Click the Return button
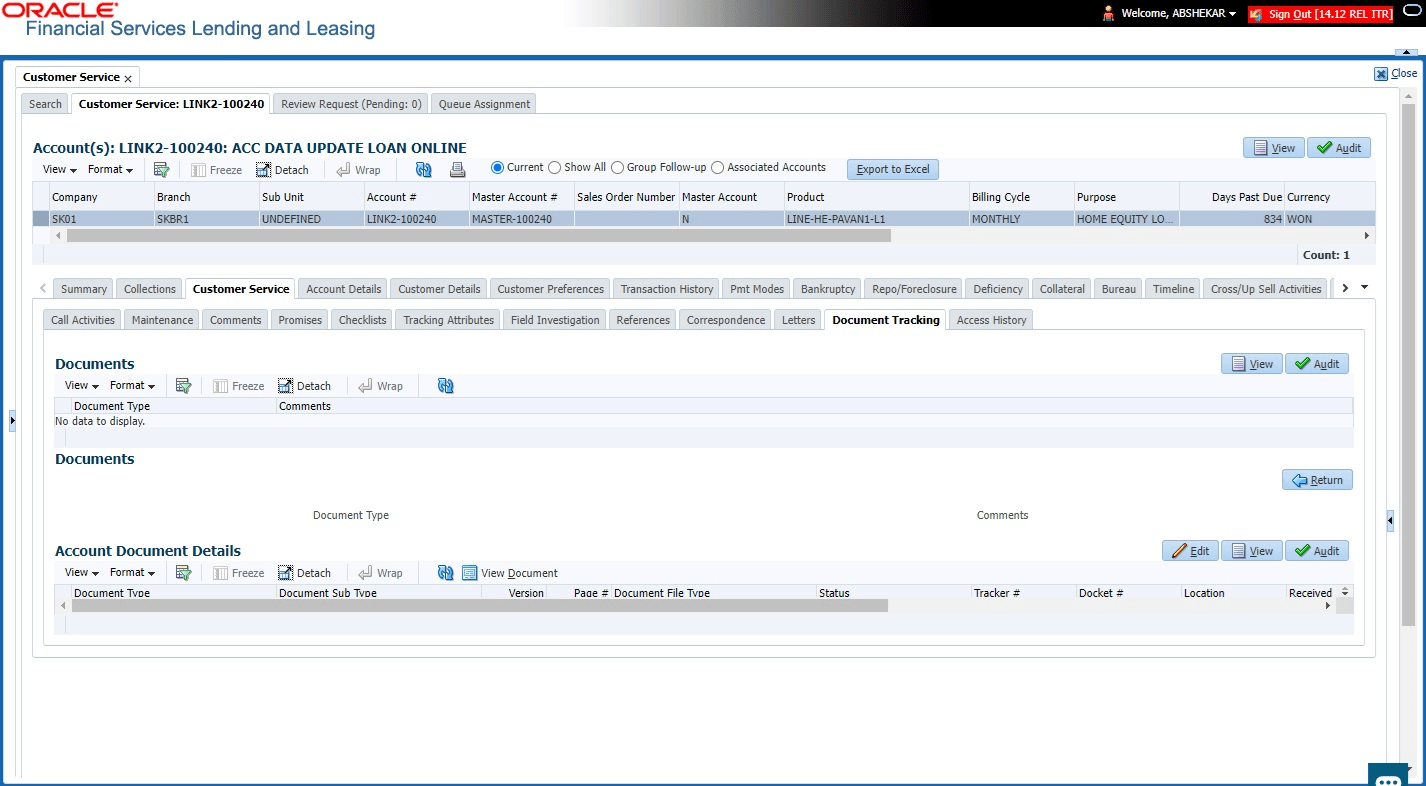This screenshot has width=1426, height=786. (x=1317, y=480)
